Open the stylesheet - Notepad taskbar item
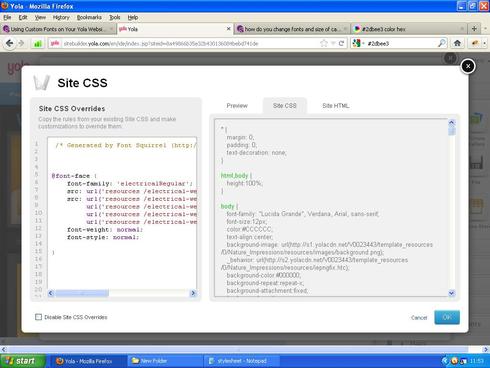 (241, 361)
